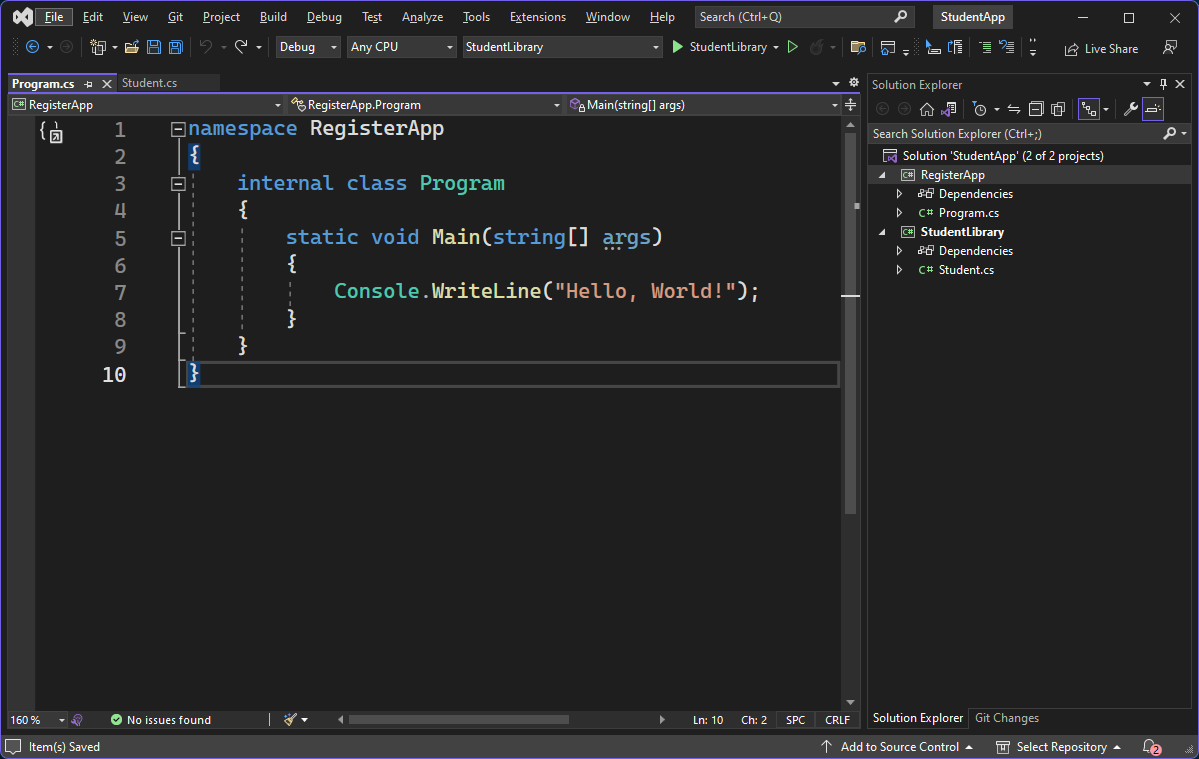This screenshot has width=1199, height=759.
Task: Toggle pin on Program.cs tab
Action: [89, 84]
